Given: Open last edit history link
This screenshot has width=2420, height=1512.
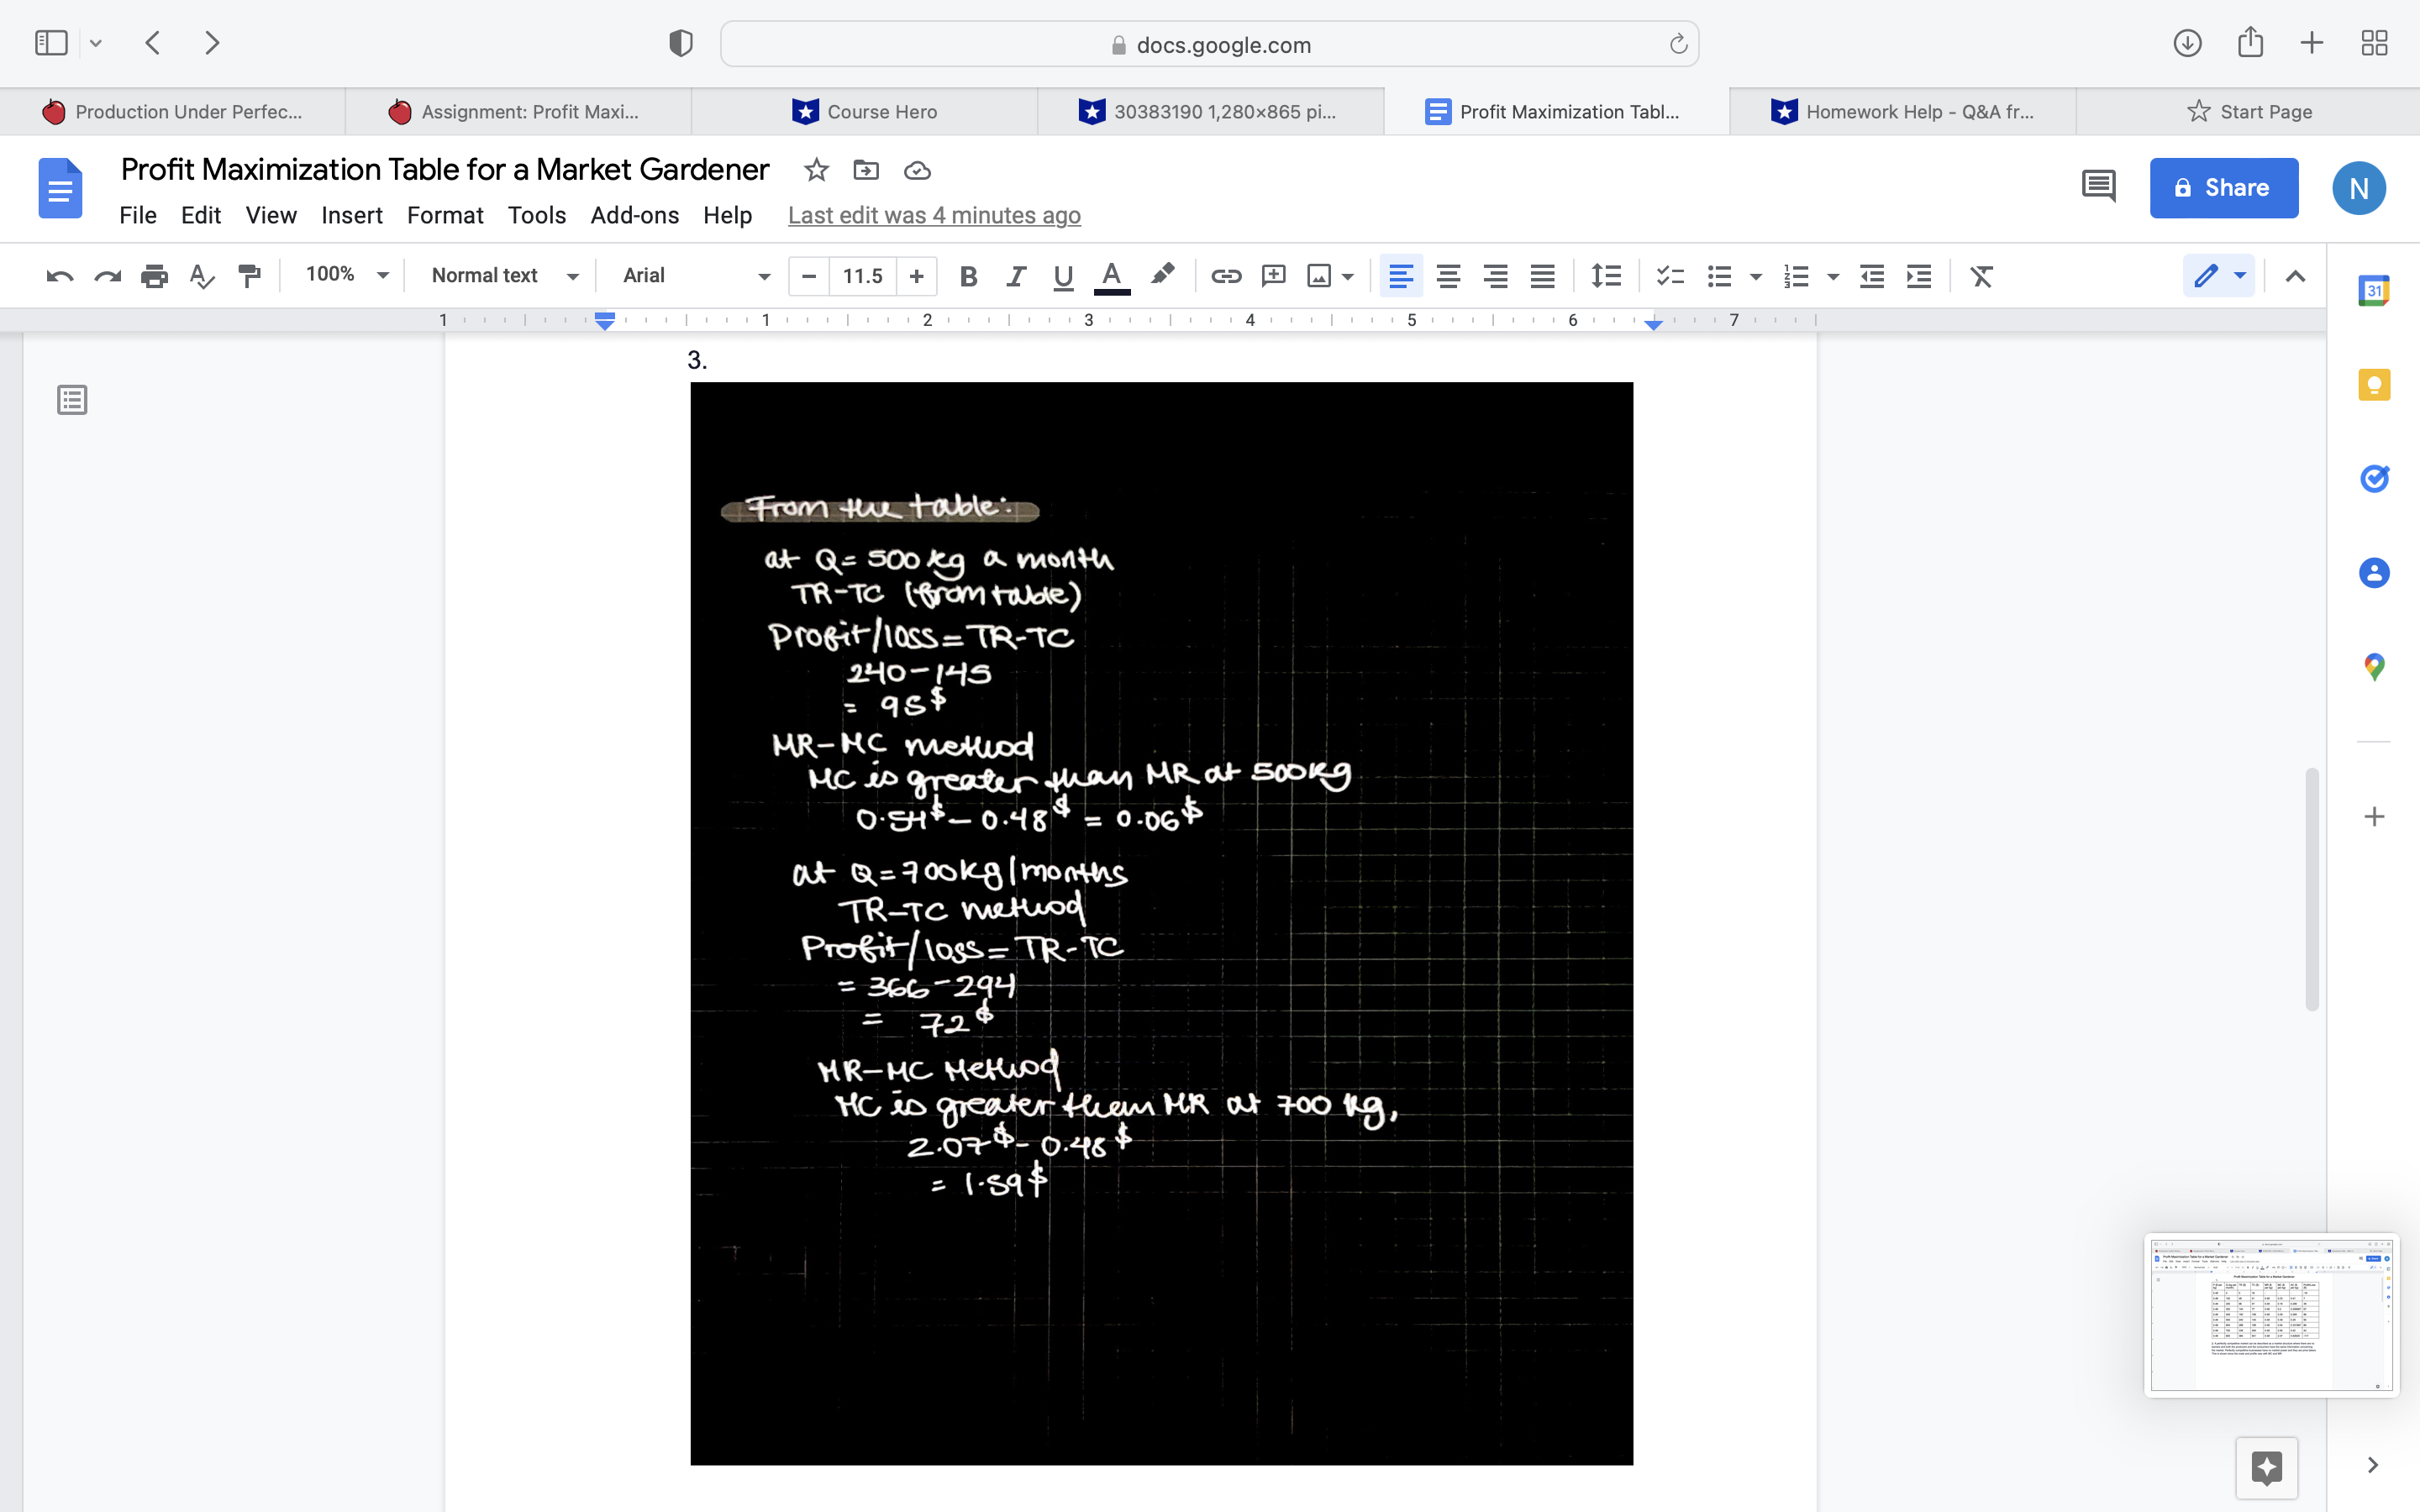Looking at the screenshot, I should 933,215.
